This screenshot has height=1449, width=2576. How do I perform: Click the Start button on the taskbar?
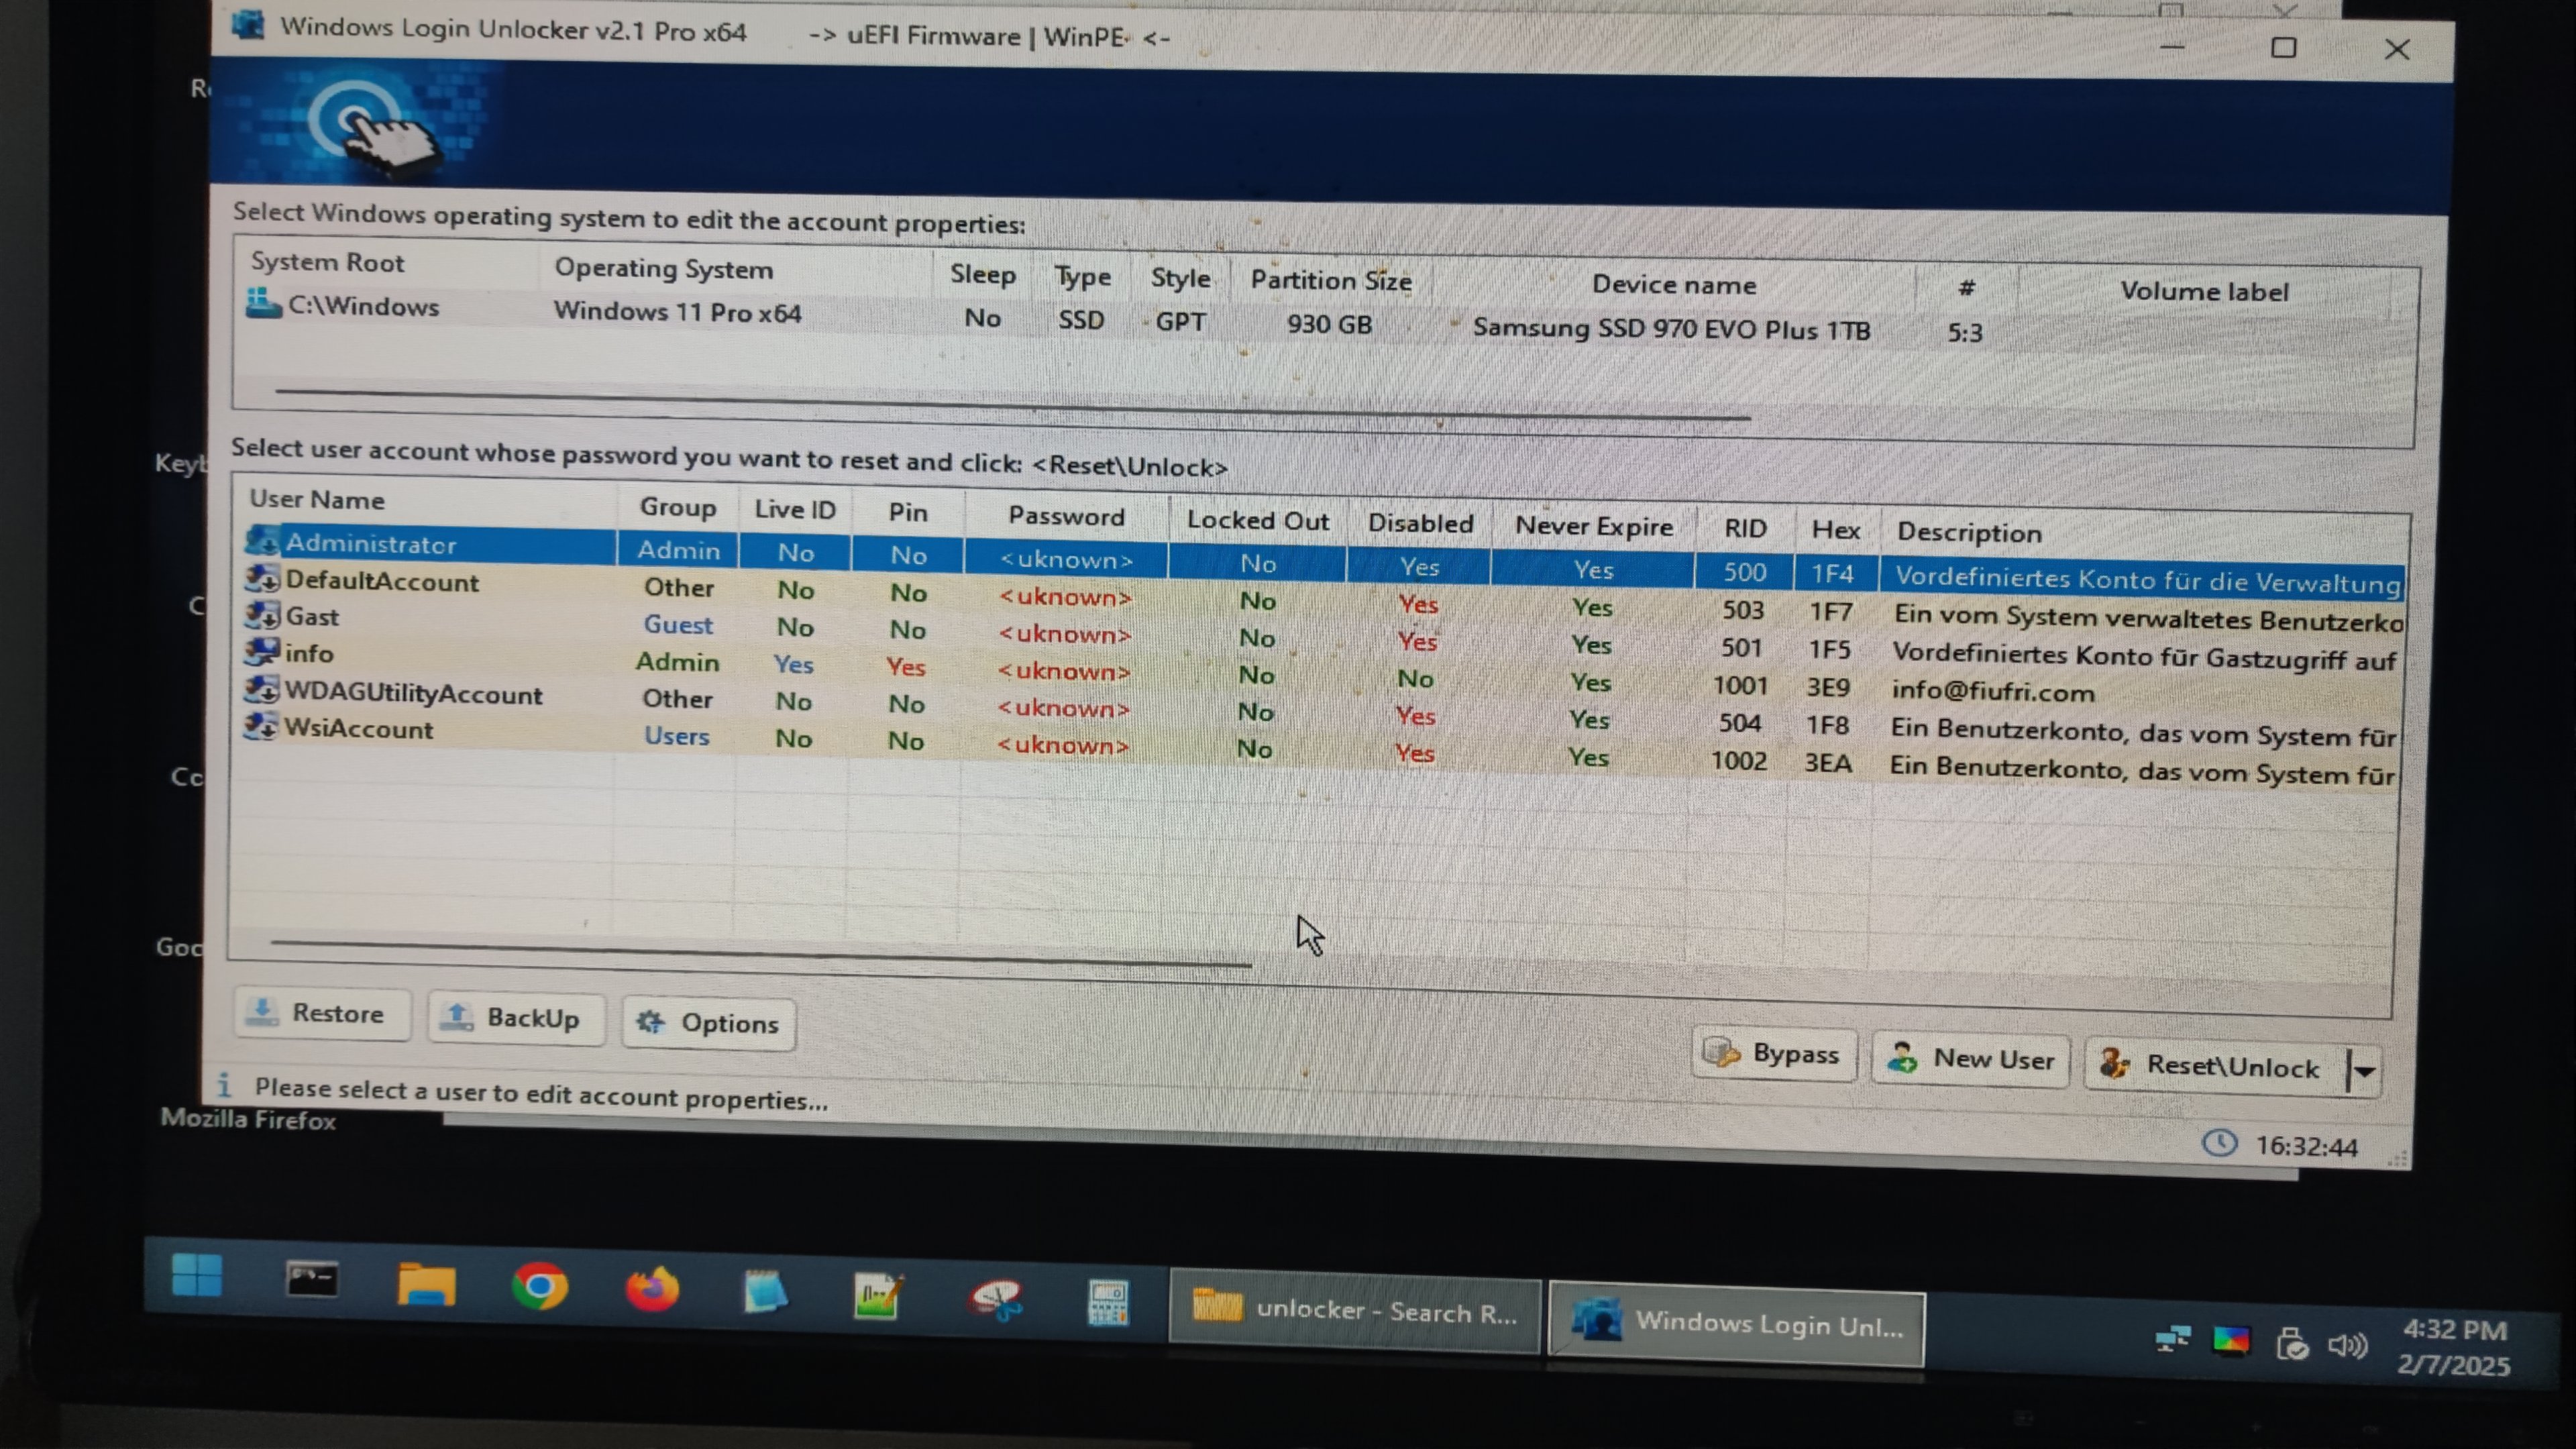point(196,1275)
